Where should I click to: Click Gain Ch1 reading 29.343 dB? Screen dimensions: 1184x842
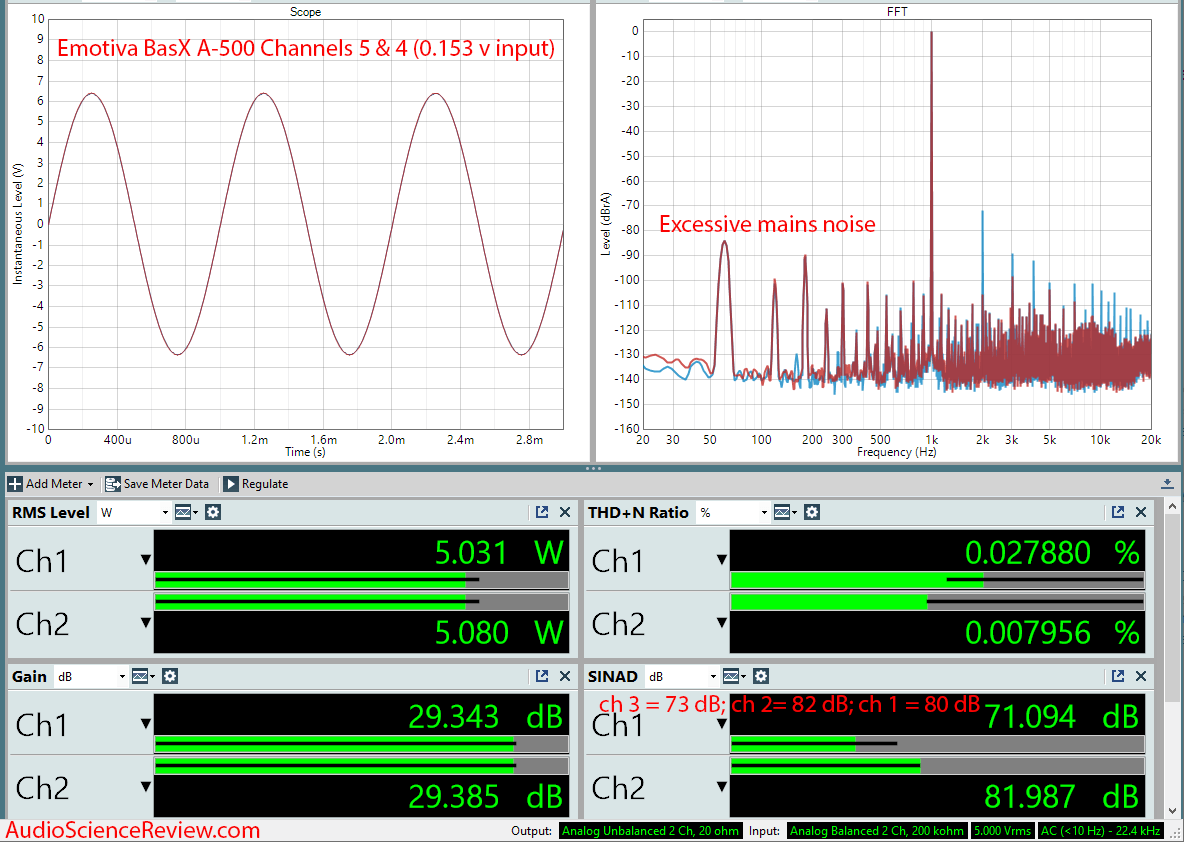tap(486, 717)
